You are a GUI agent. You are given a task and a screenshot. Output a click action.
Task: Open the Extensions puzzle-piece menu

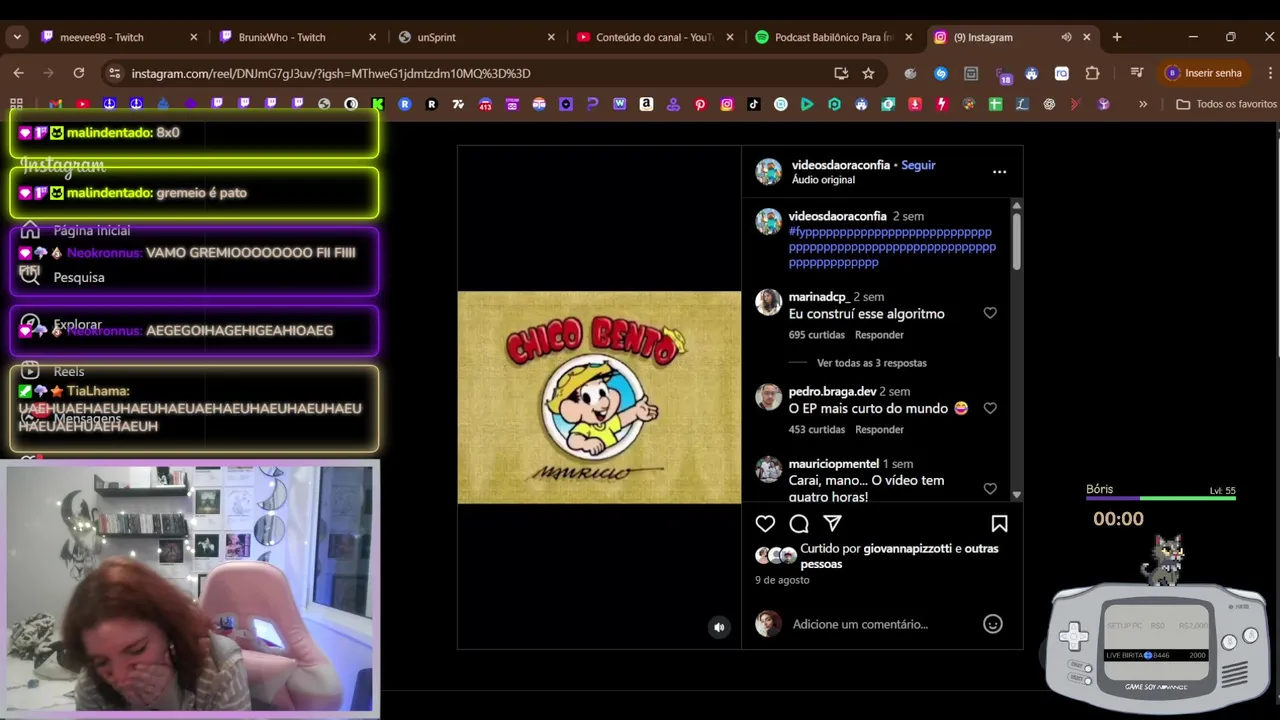[1092, 73]
